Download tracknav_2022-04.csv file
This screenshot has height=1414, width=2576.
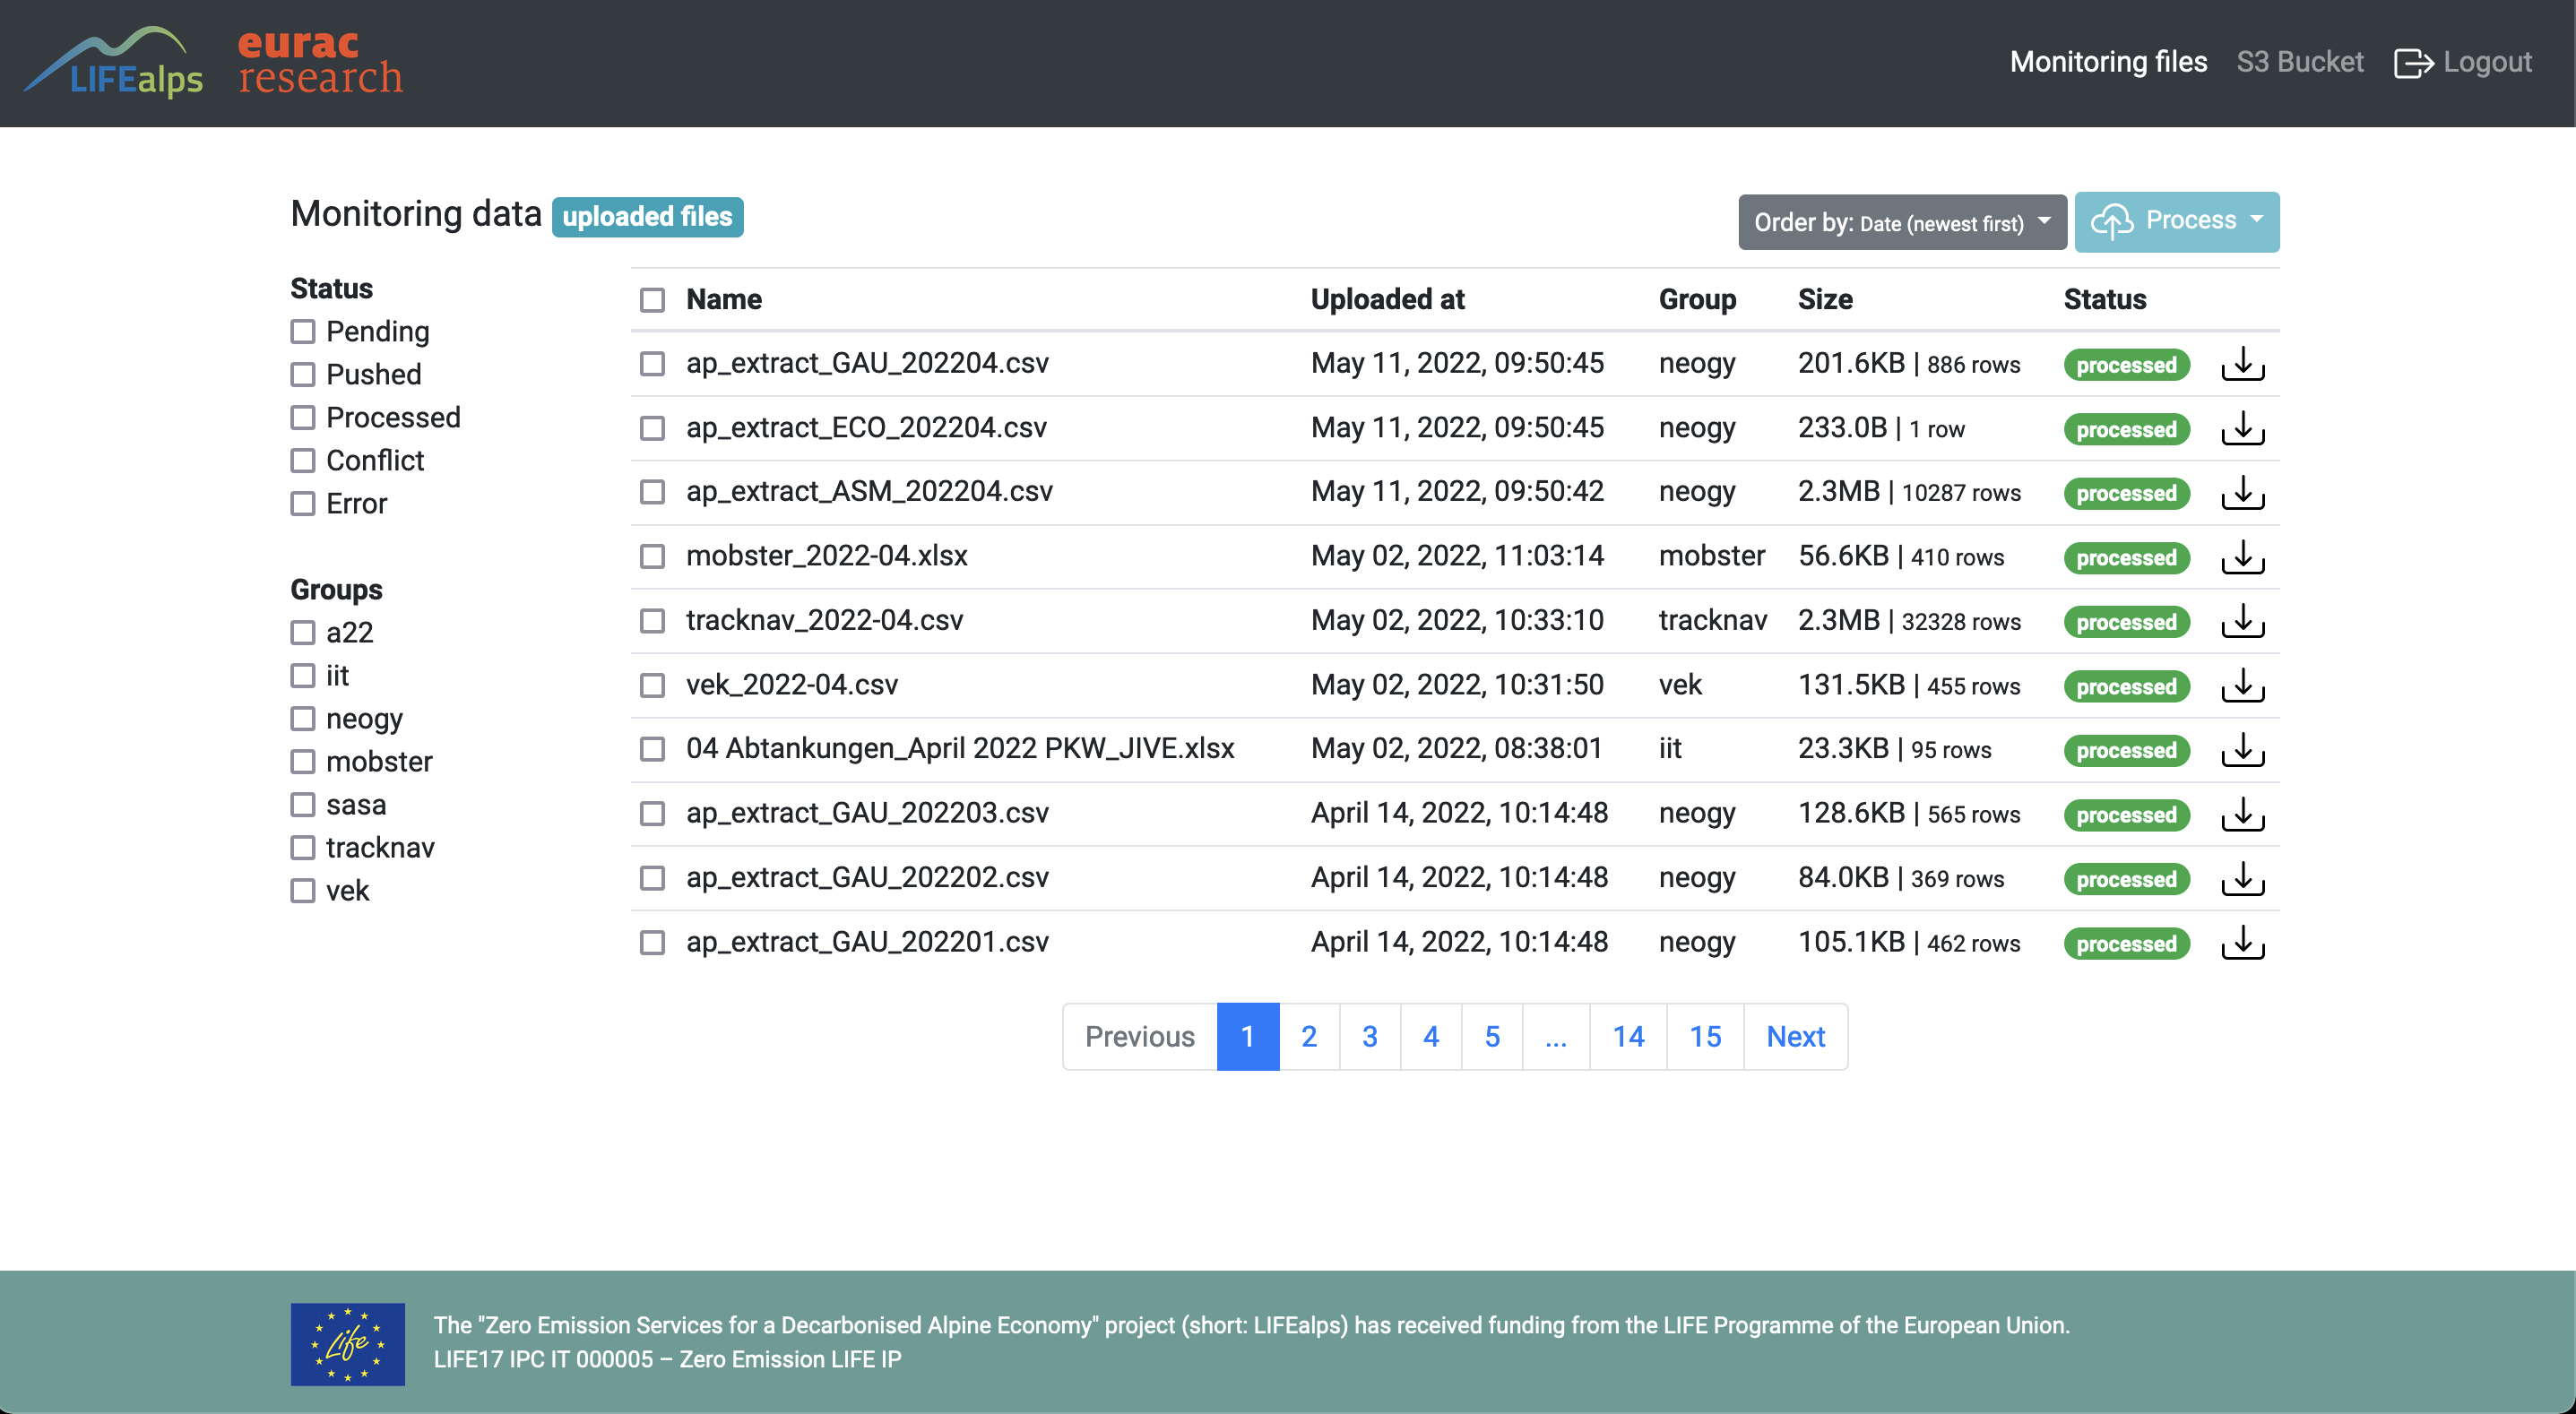(x=2242, y=621)
